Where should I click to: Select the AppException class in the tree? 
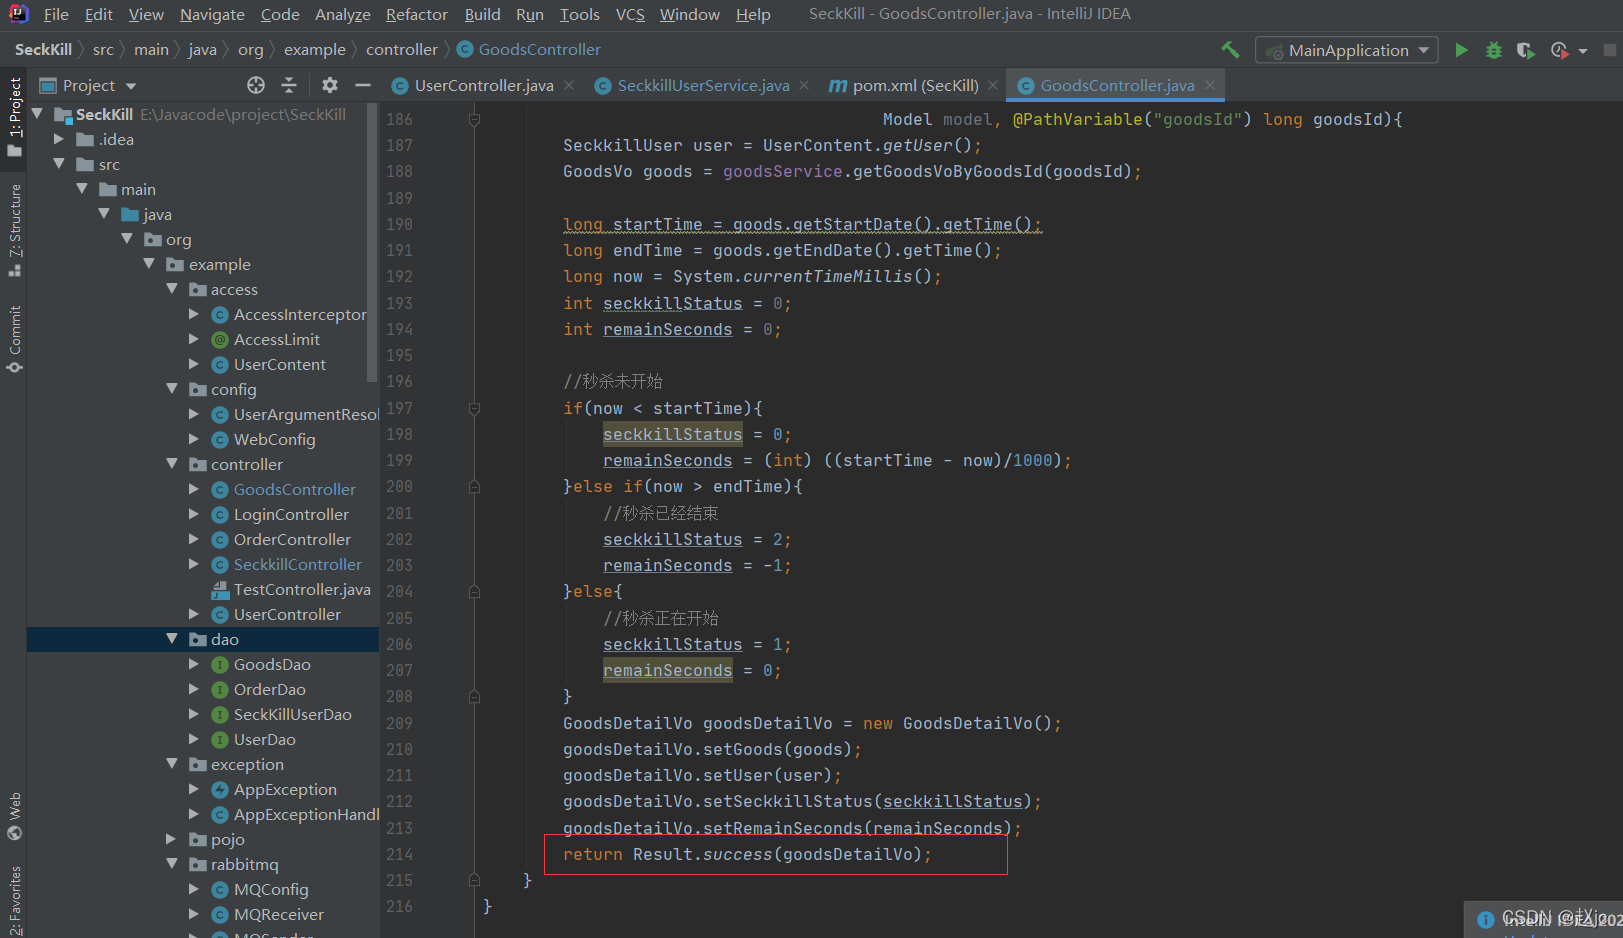(x=285, y=789)
